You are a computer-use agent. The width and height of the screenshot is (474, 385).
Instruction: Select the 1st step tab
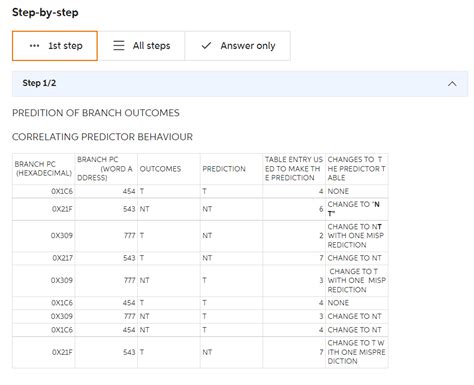coord(55,46)
